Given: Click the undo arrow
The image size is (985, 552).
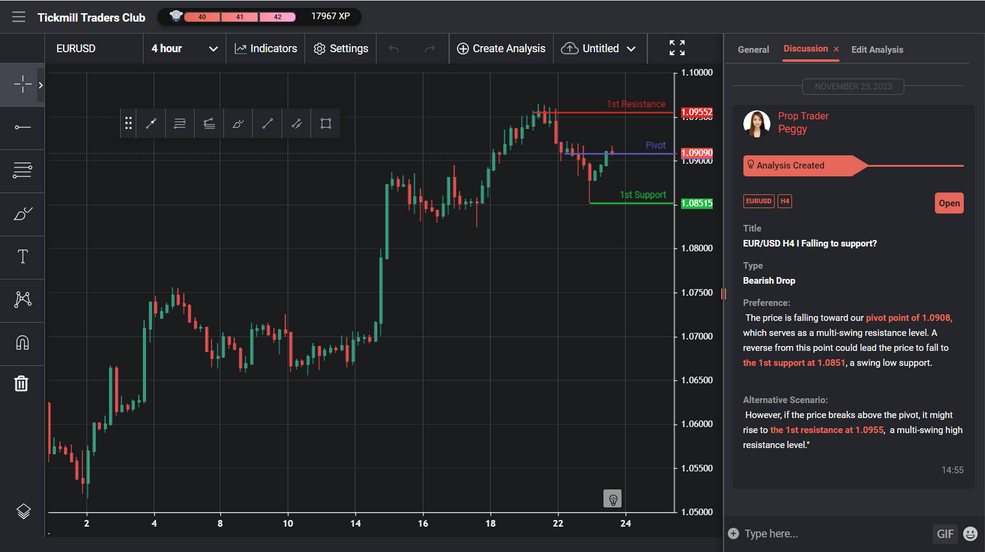Looking at the screenshot, I should click(394, 48).
